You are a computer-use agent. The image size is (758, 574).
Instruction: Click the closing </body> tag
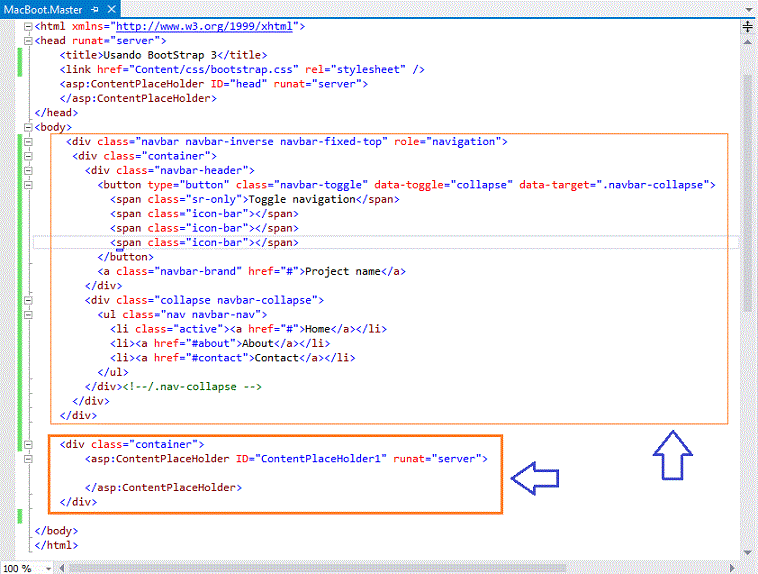(x=56, y=530)
